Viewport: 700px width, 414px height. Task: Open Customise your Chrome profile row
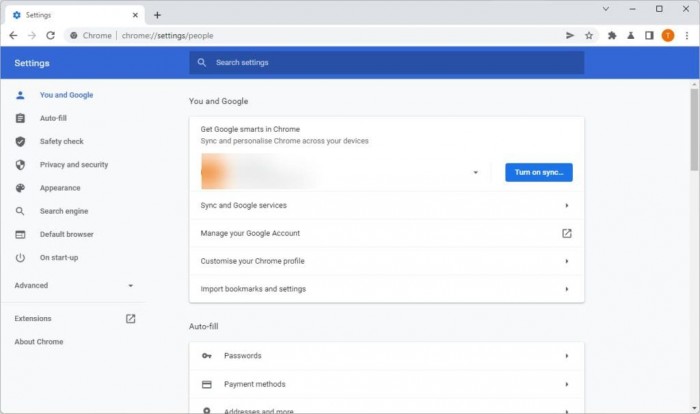[x=385, y=261]
